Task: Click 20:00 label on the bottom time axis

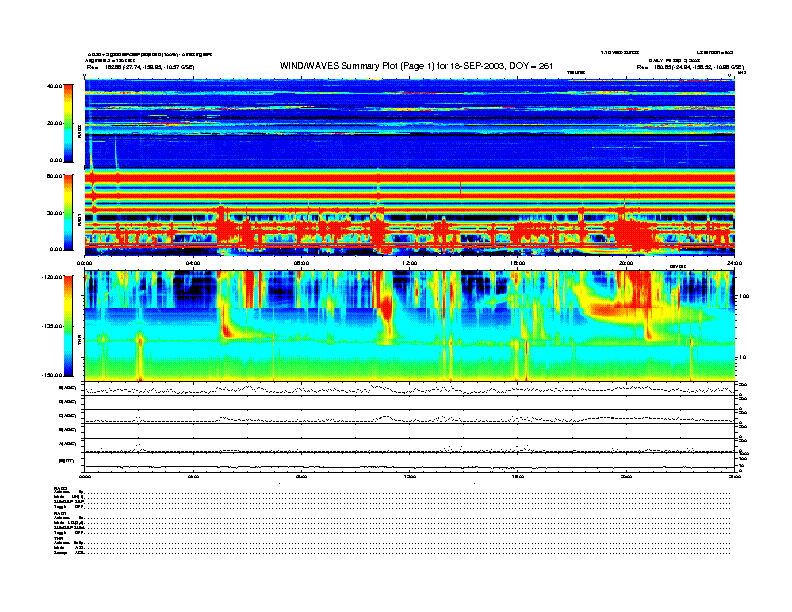Action: pyautogui.click(x=626, y=476)
